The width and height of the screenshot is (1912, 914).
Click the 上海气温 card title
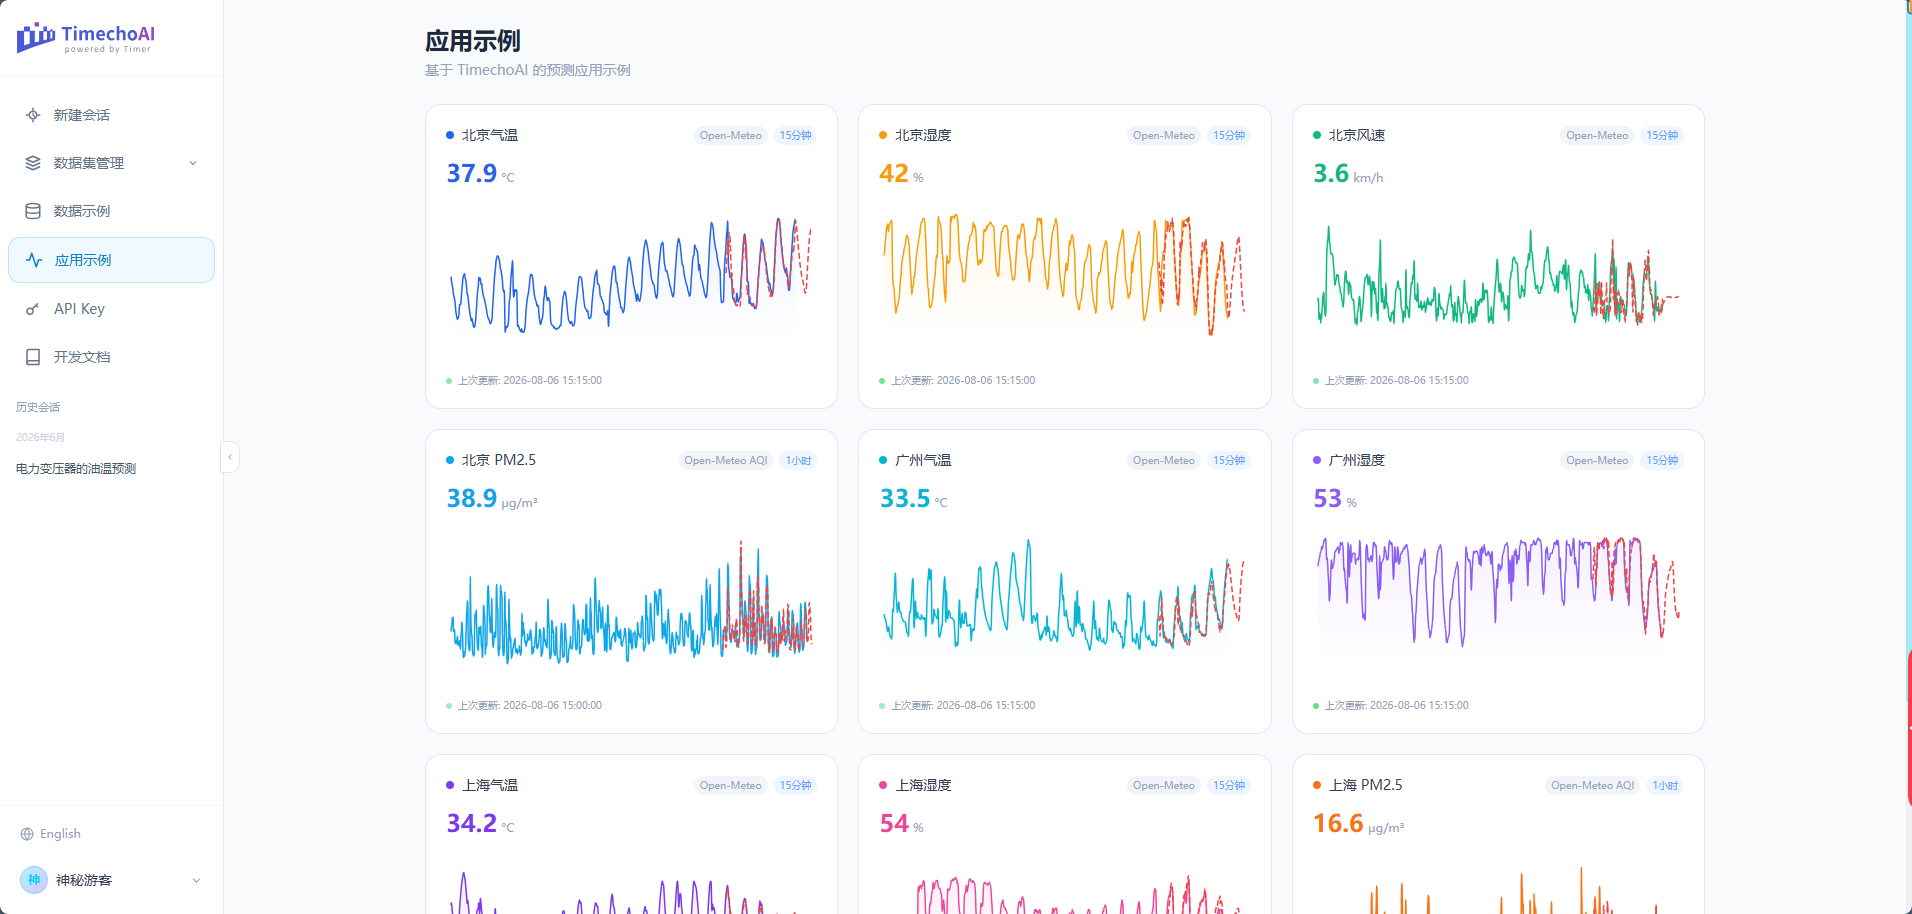(x=490, y=785)
